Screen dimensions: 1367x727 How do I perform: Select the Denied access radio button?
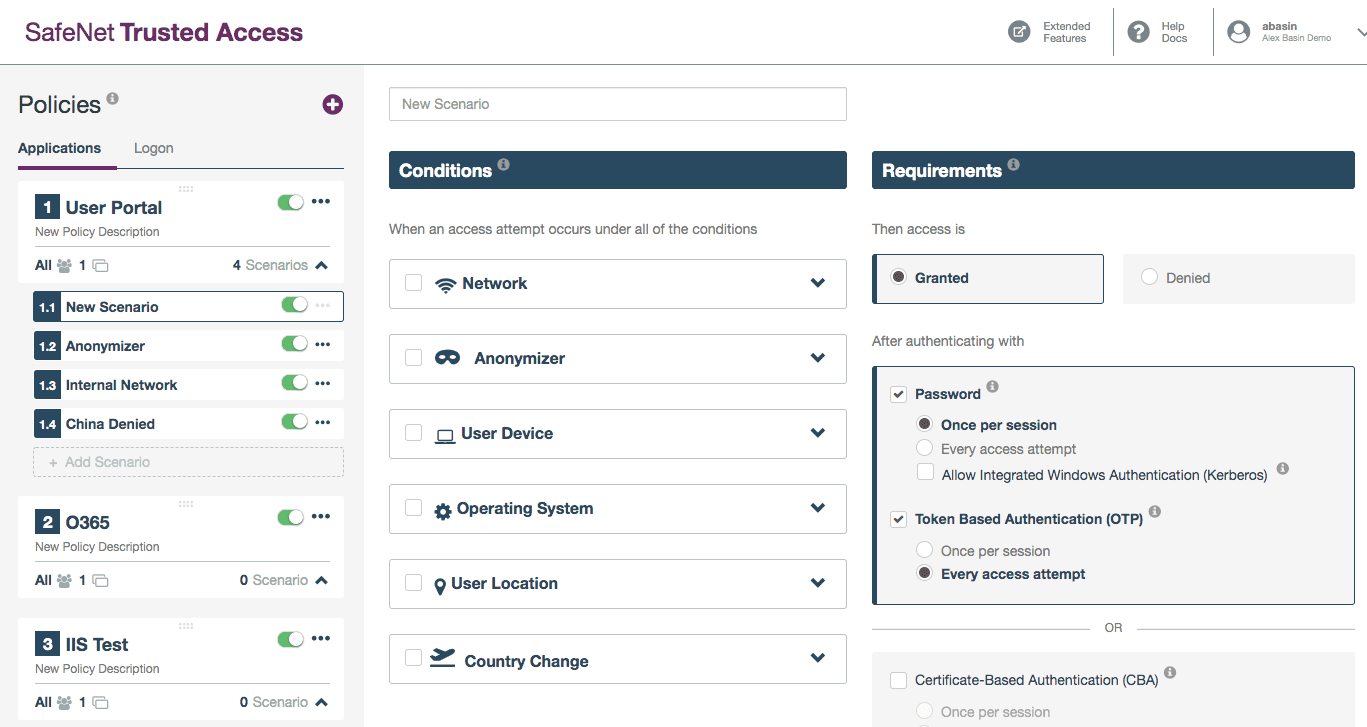(1149, 277)
